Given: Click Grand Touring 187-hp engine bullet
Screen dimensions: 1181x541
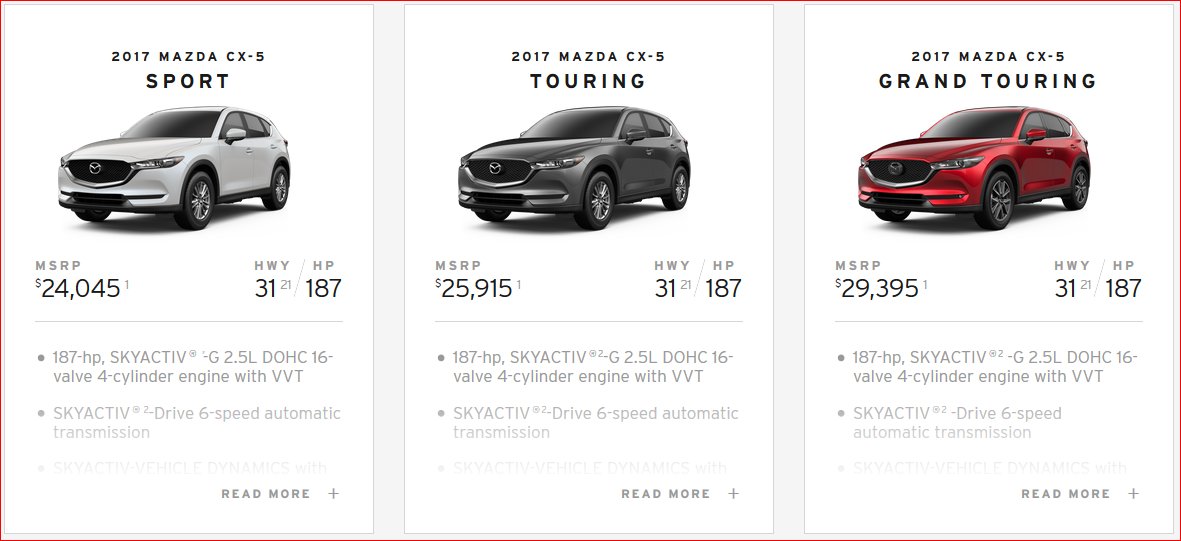Looking at the screenshot, I should (995, 367).
